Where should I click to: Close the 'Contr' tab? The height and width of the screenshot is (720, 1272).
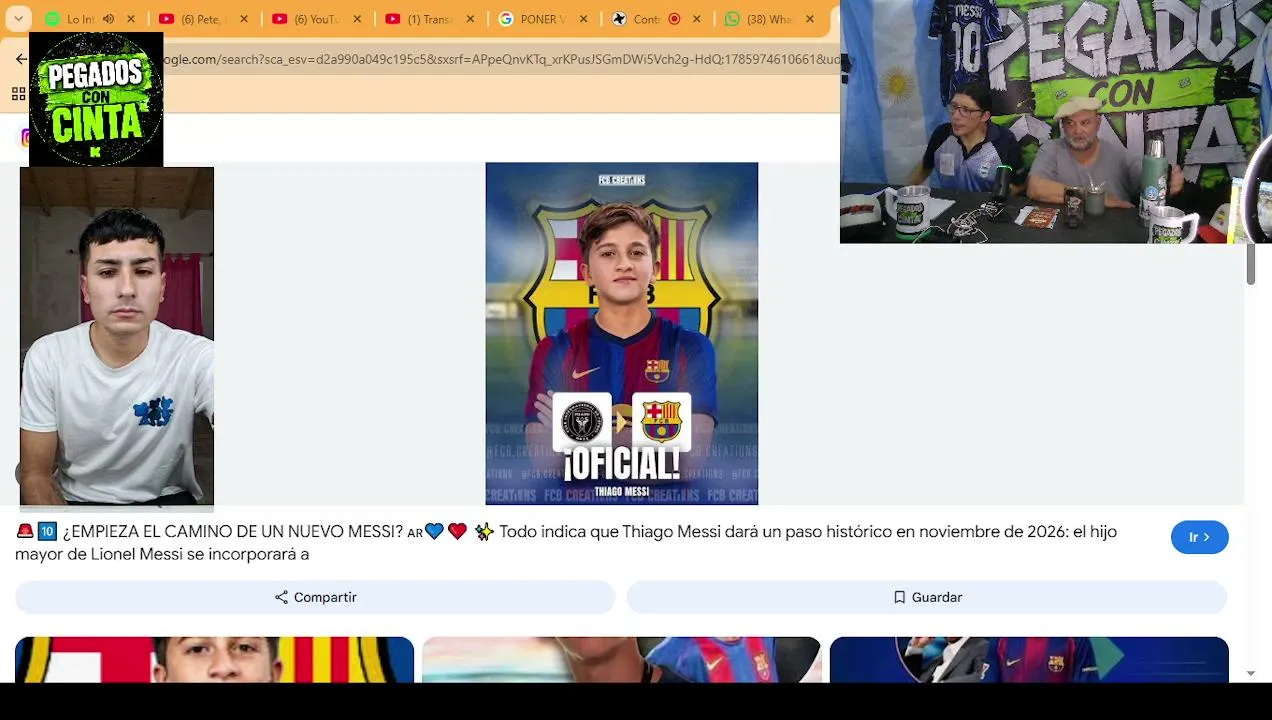point(696,19)
